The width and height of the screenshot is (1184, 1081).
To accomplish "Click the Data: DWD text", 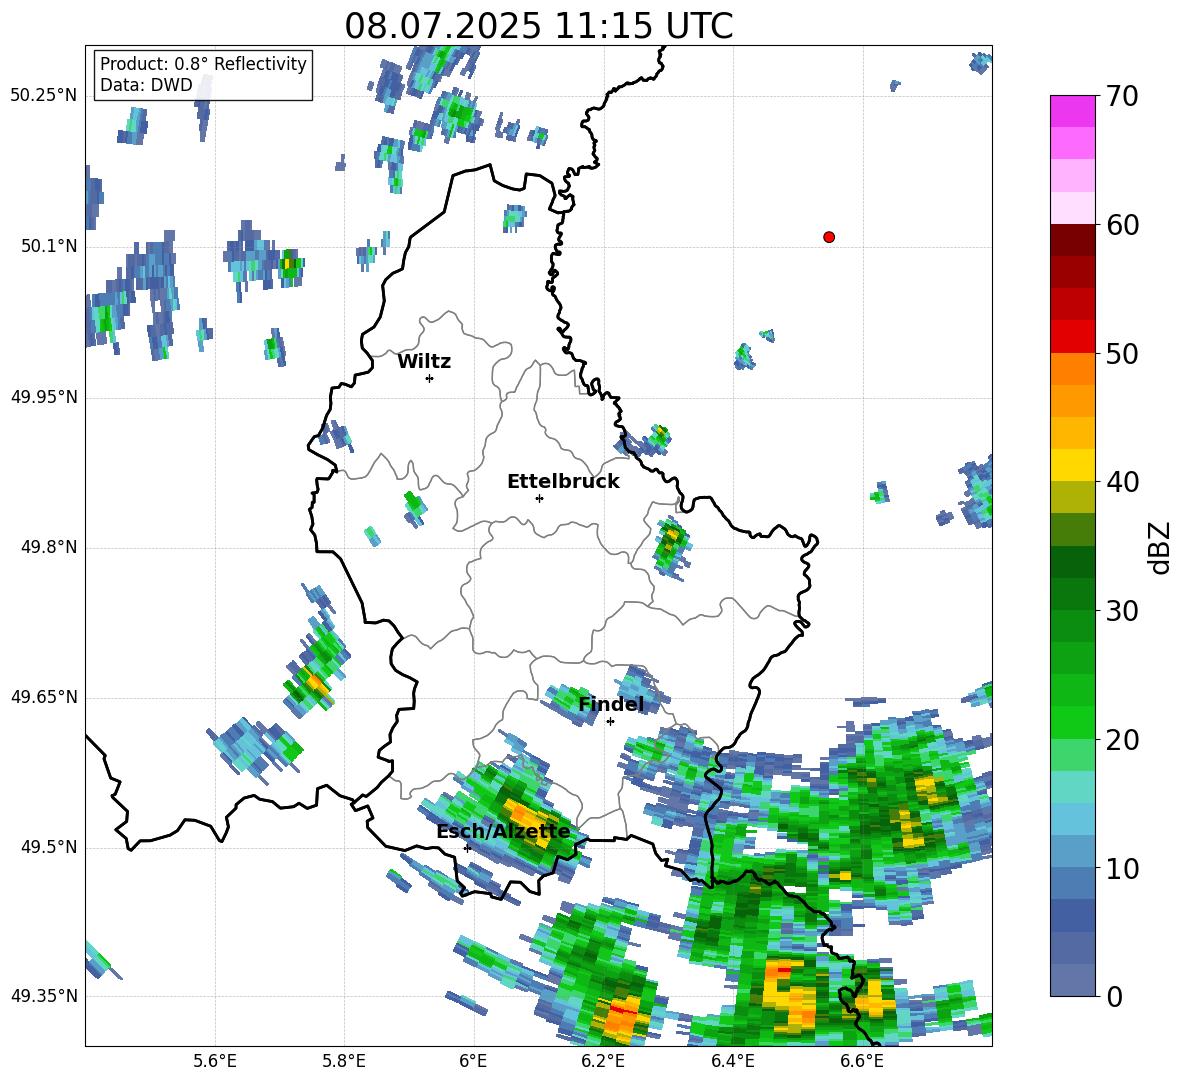I will 146,85.
